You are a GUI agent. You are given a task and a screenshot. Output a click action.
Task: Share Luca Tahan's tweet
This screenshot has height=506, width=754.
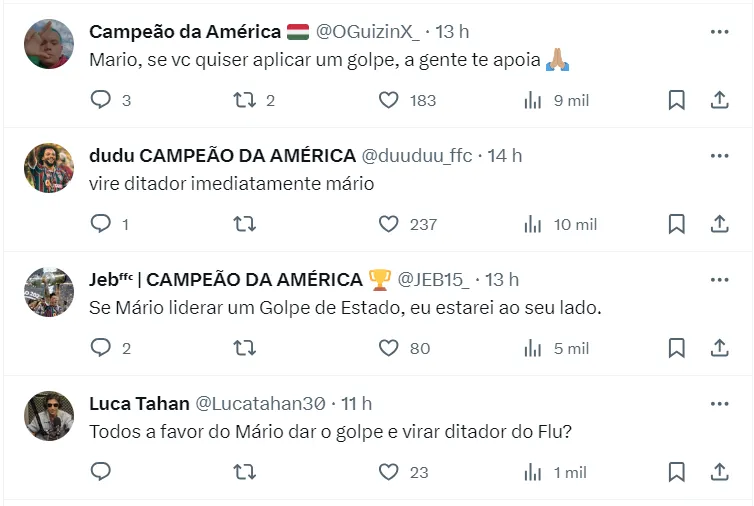[x=719, y=472]
